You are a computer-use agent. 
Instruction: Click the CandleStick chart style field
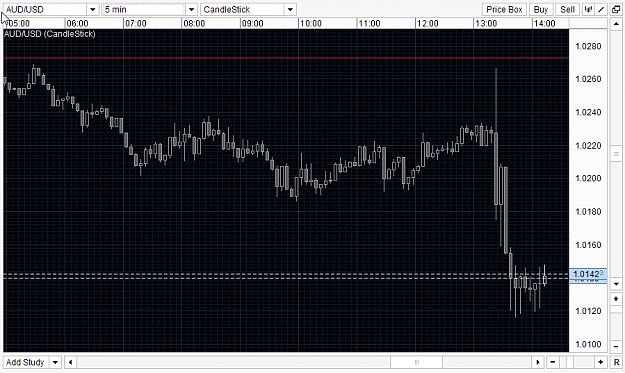[242, 9]
